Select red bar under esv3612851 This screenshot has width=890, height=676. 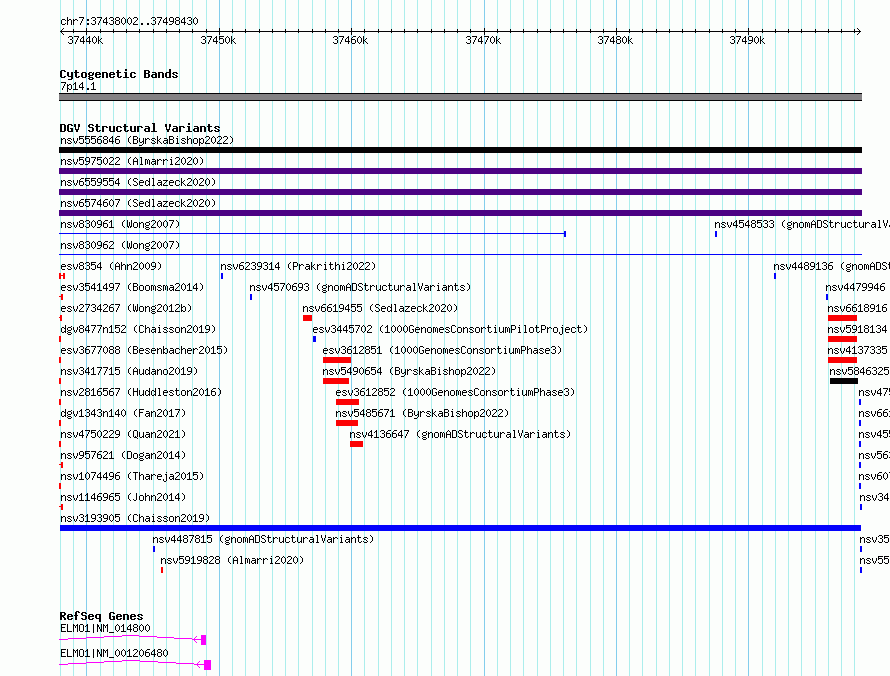click(x=337, y=360)
